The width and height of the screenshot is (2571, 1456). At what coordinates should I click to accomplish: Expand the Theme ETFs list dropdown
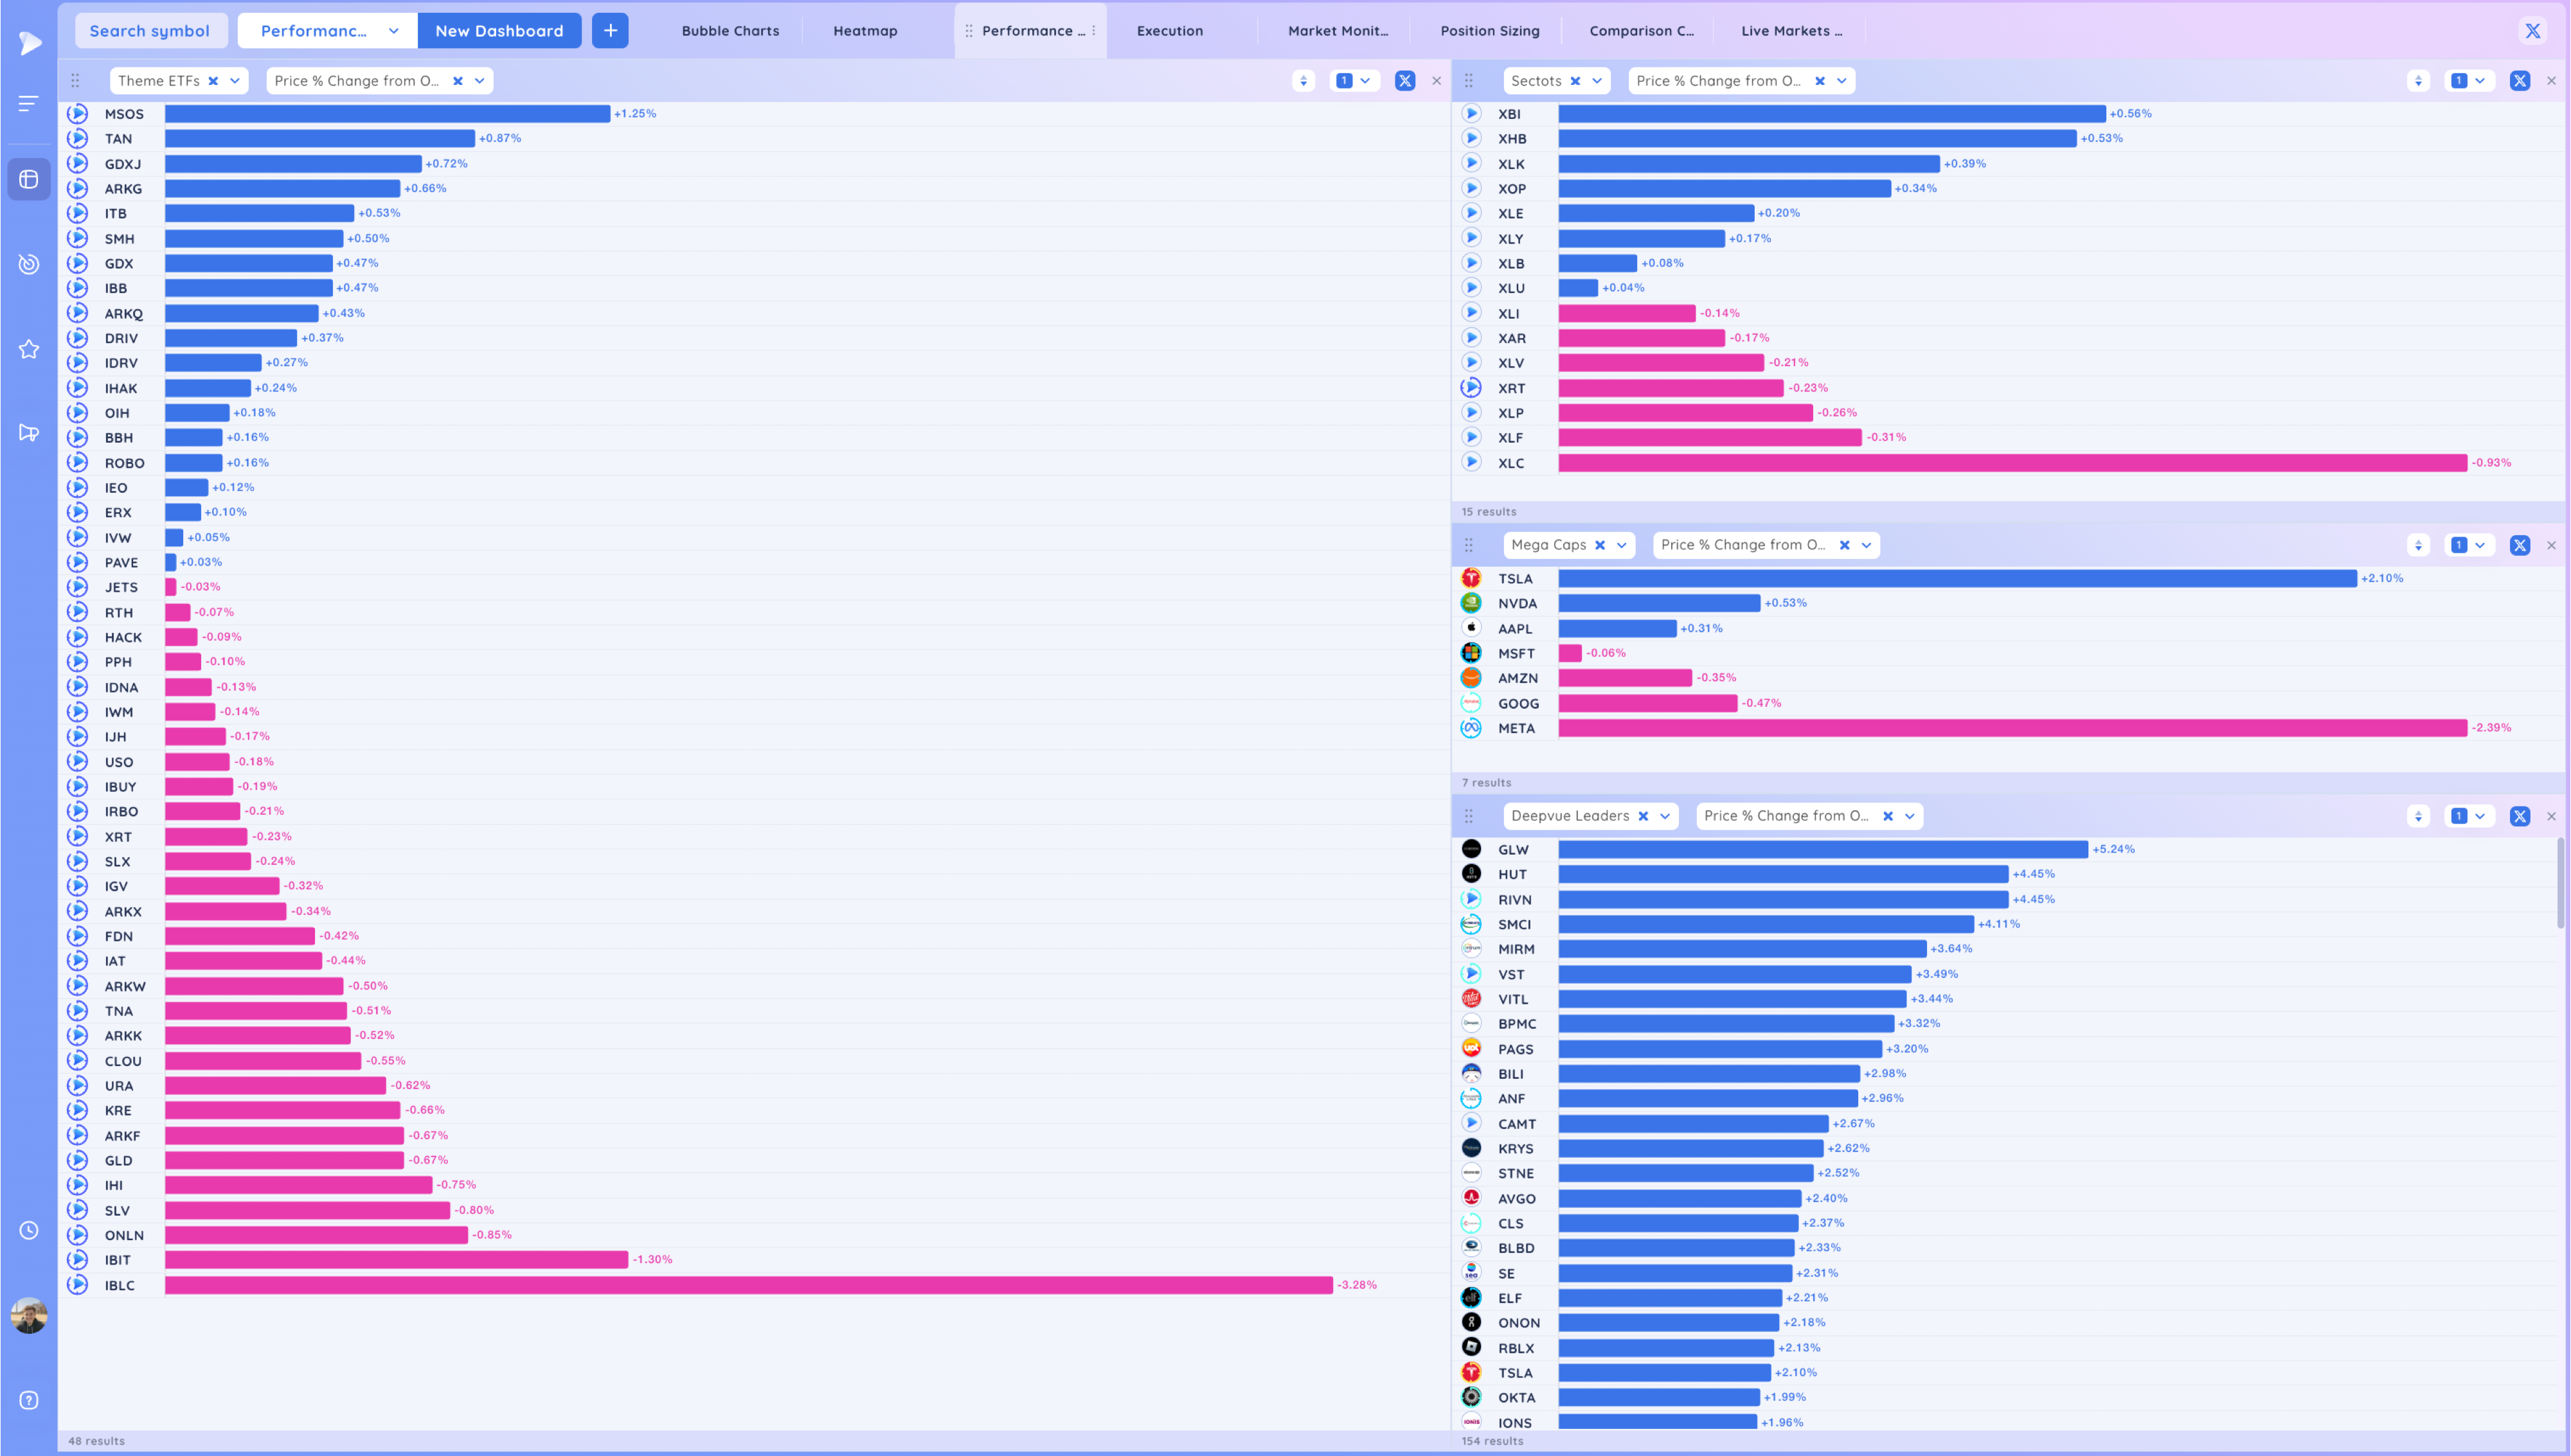point(235,81)
